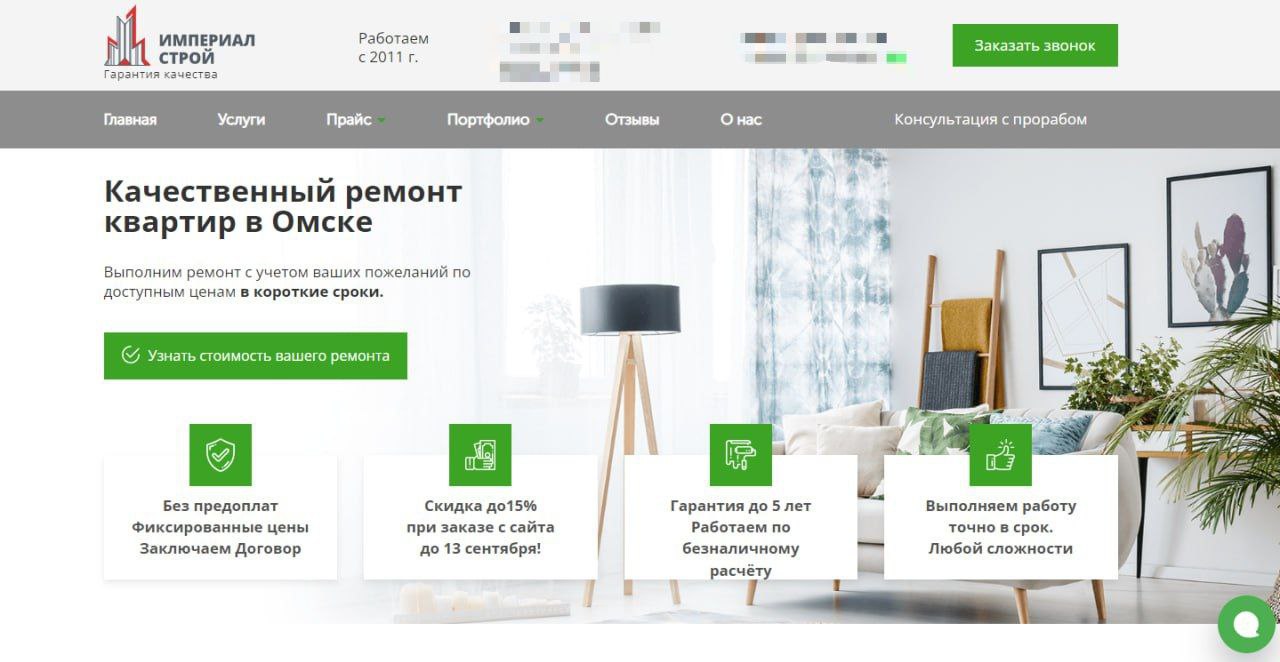This screenshot has width=1280, height=662.
Task: Click the checkmark circle in the cost button
Action: pos(130,355)
